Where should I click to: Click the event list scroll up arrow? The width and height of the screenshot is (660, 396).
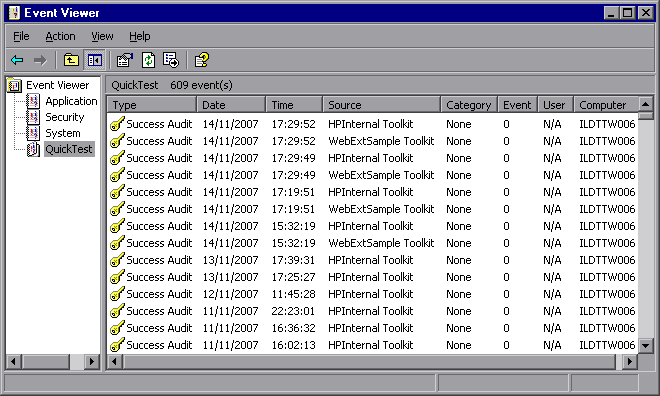[645, 104]
